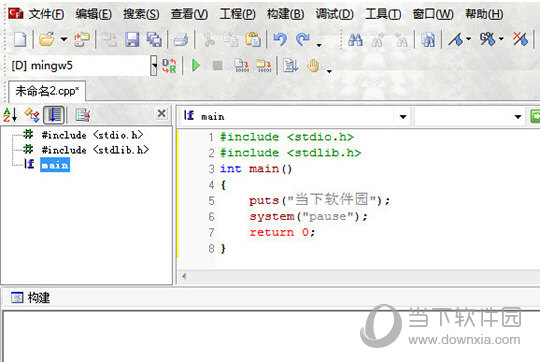Open the 查看(V) menu
541x362 pixels.
pos(189,14)
